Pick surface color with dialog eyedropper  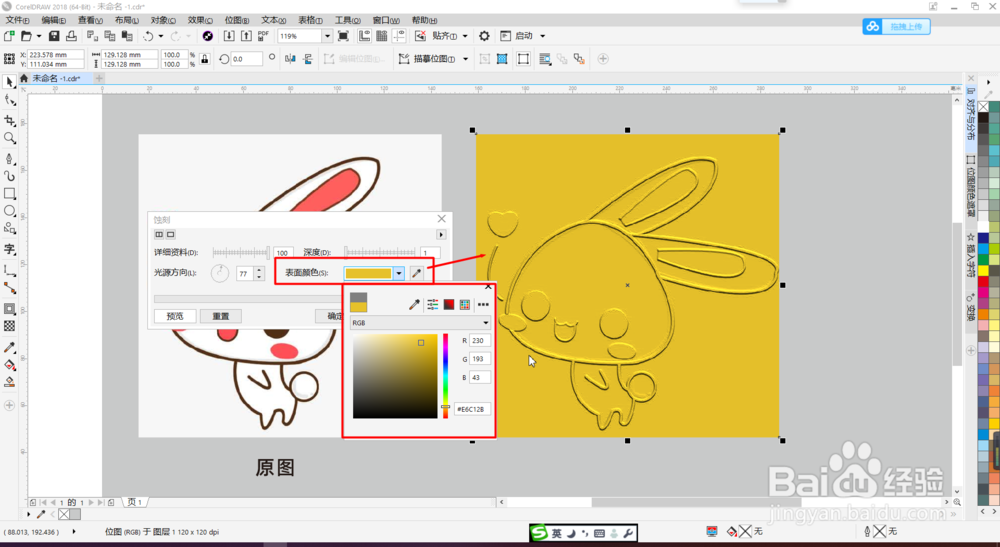pyautogui.click(x=416, y=273)
